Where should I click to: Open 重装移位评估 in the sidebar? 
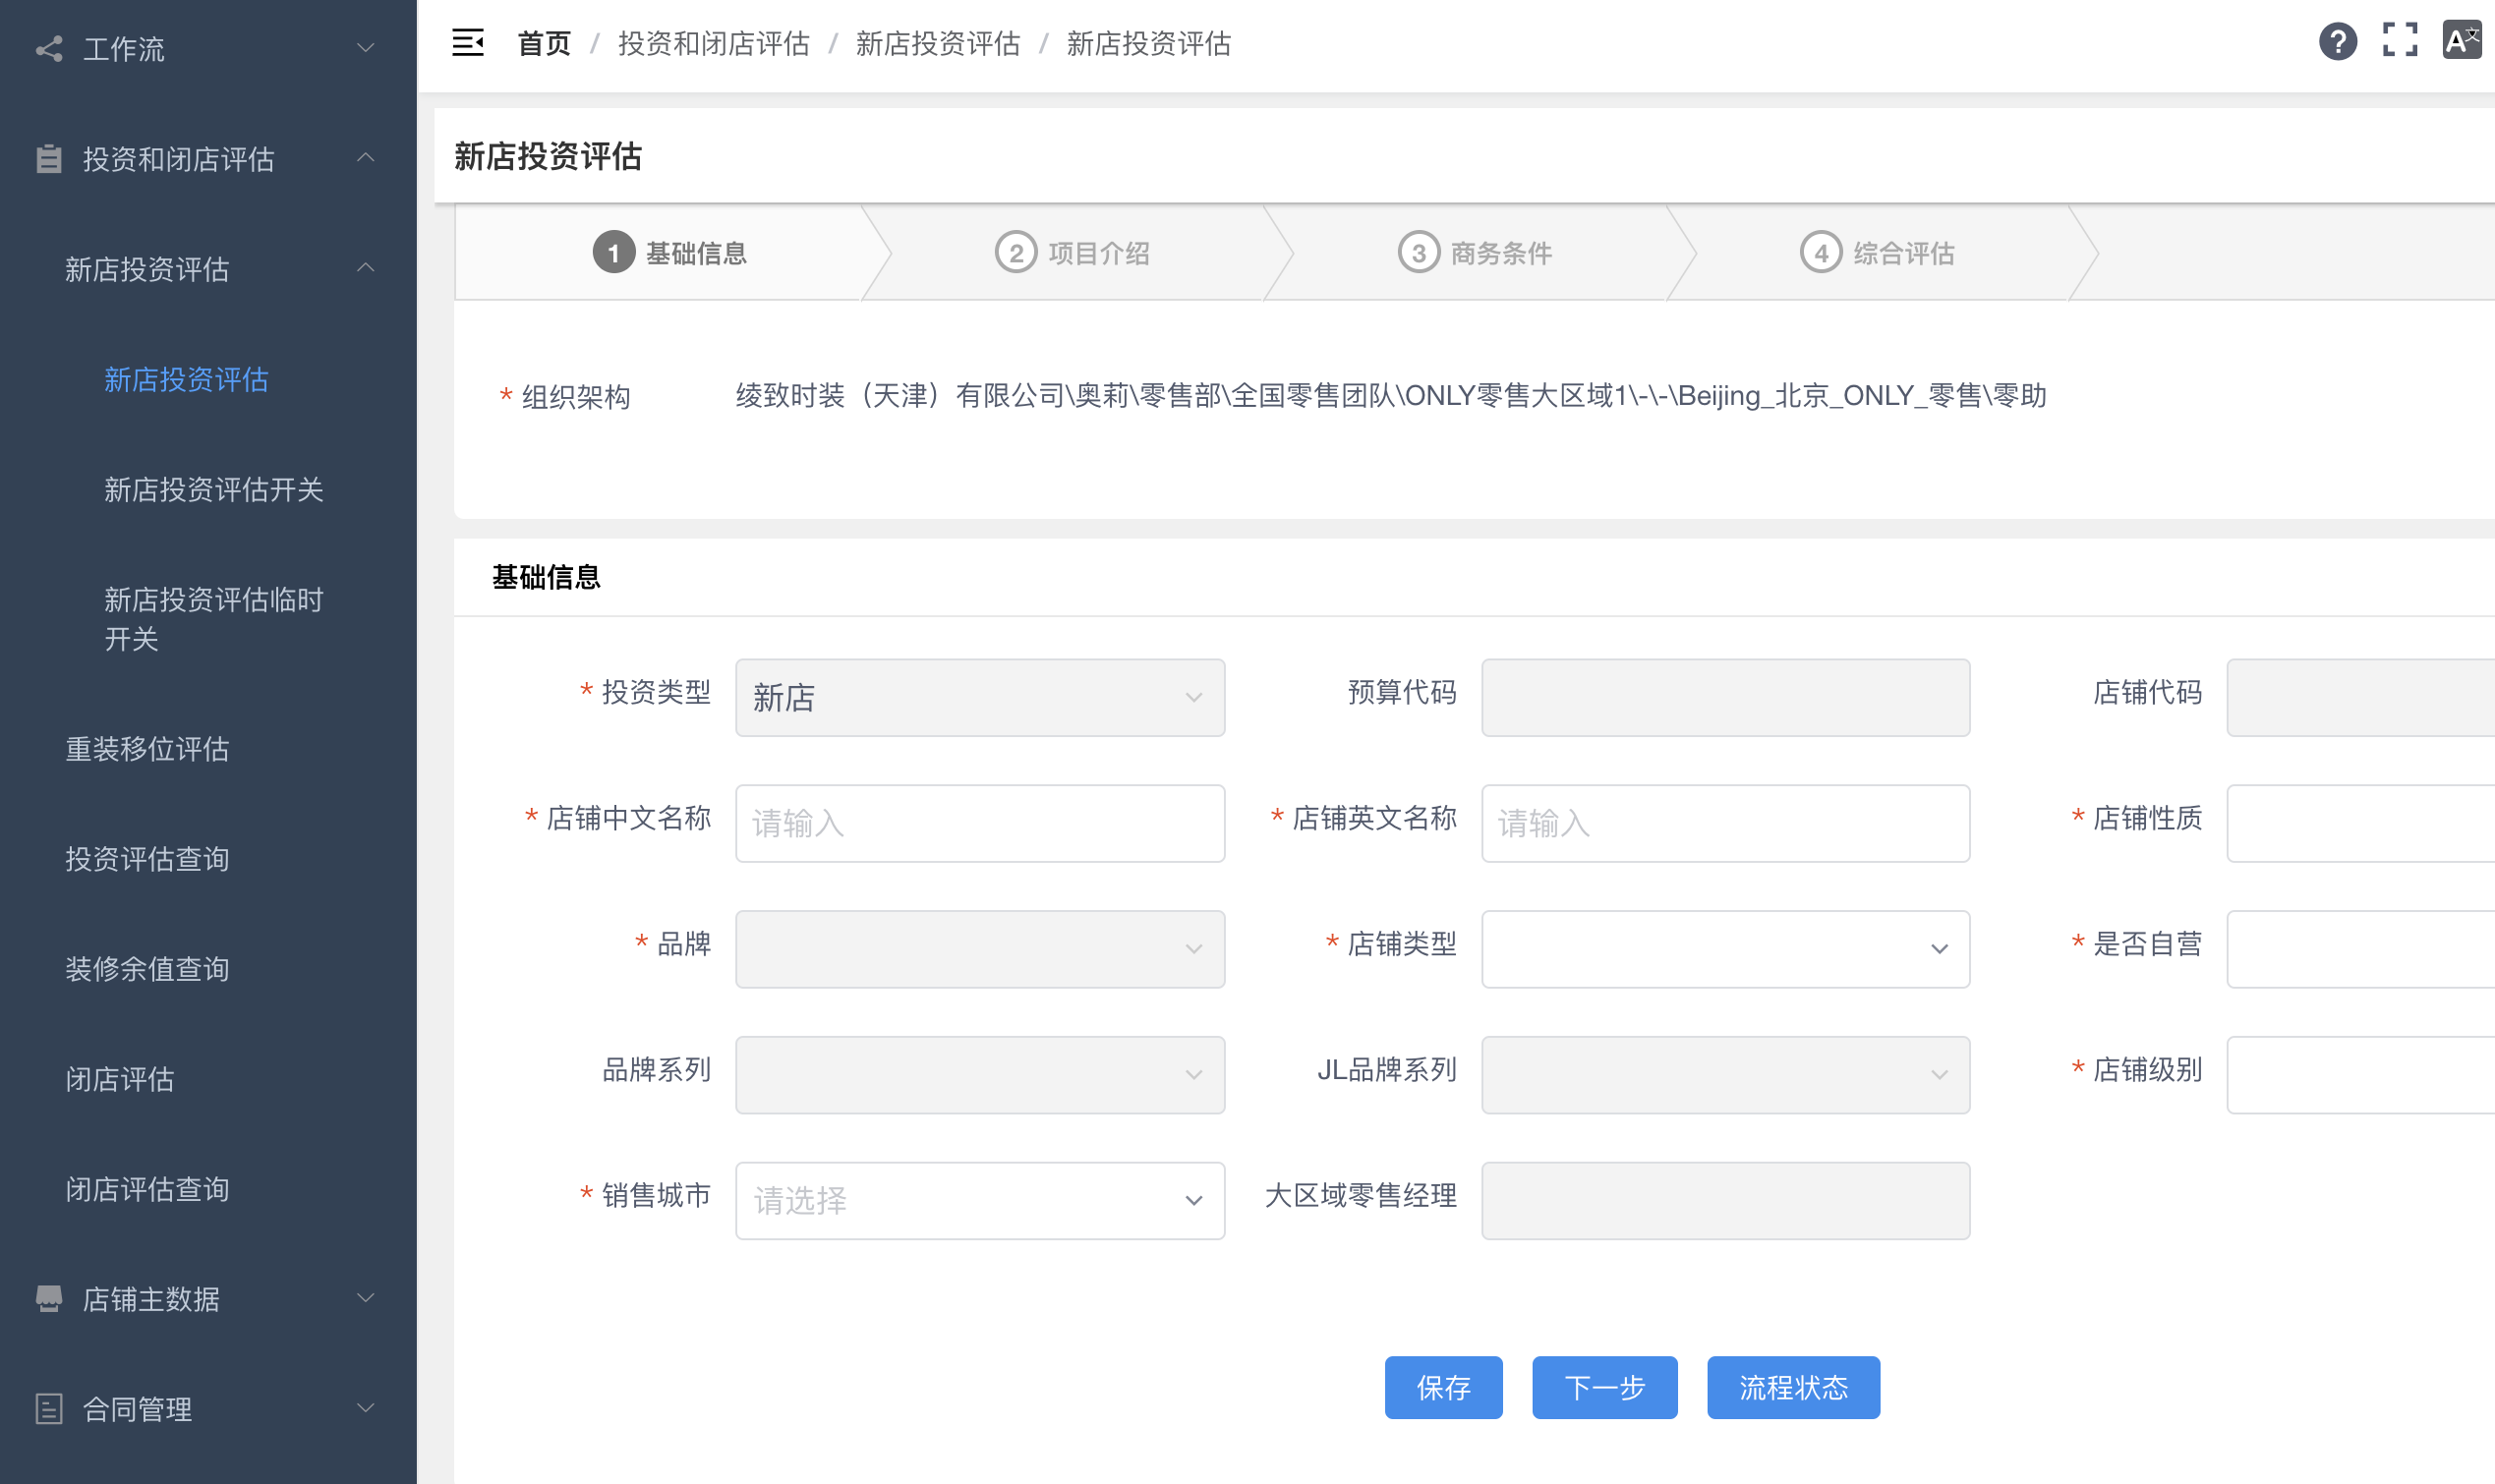[147, 750]
